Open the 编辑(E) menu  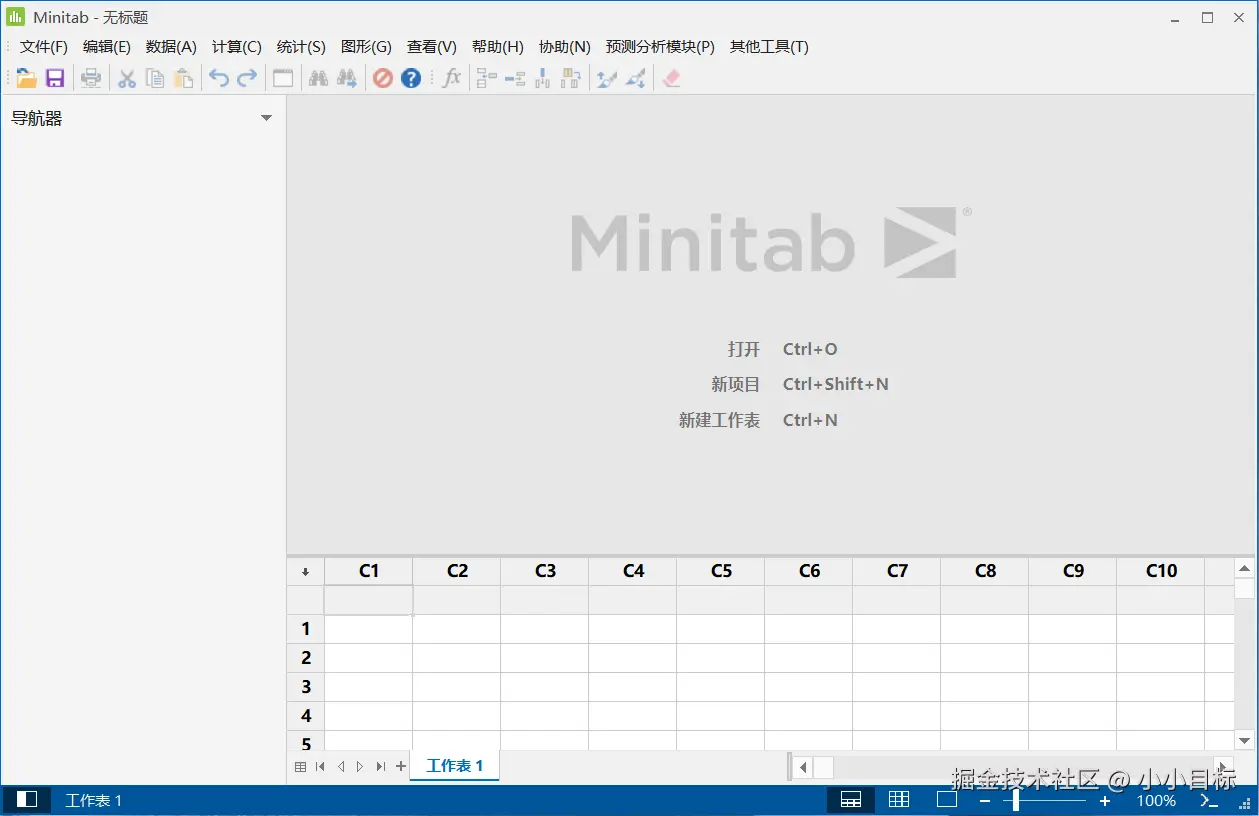pyautogui.click(x=107, y=47)
